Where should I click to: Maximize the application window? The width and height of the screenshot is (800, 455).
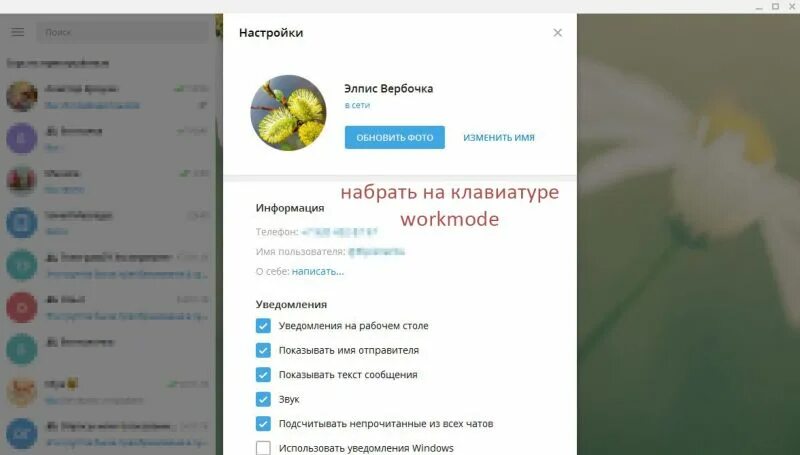(x=775, y=7)
